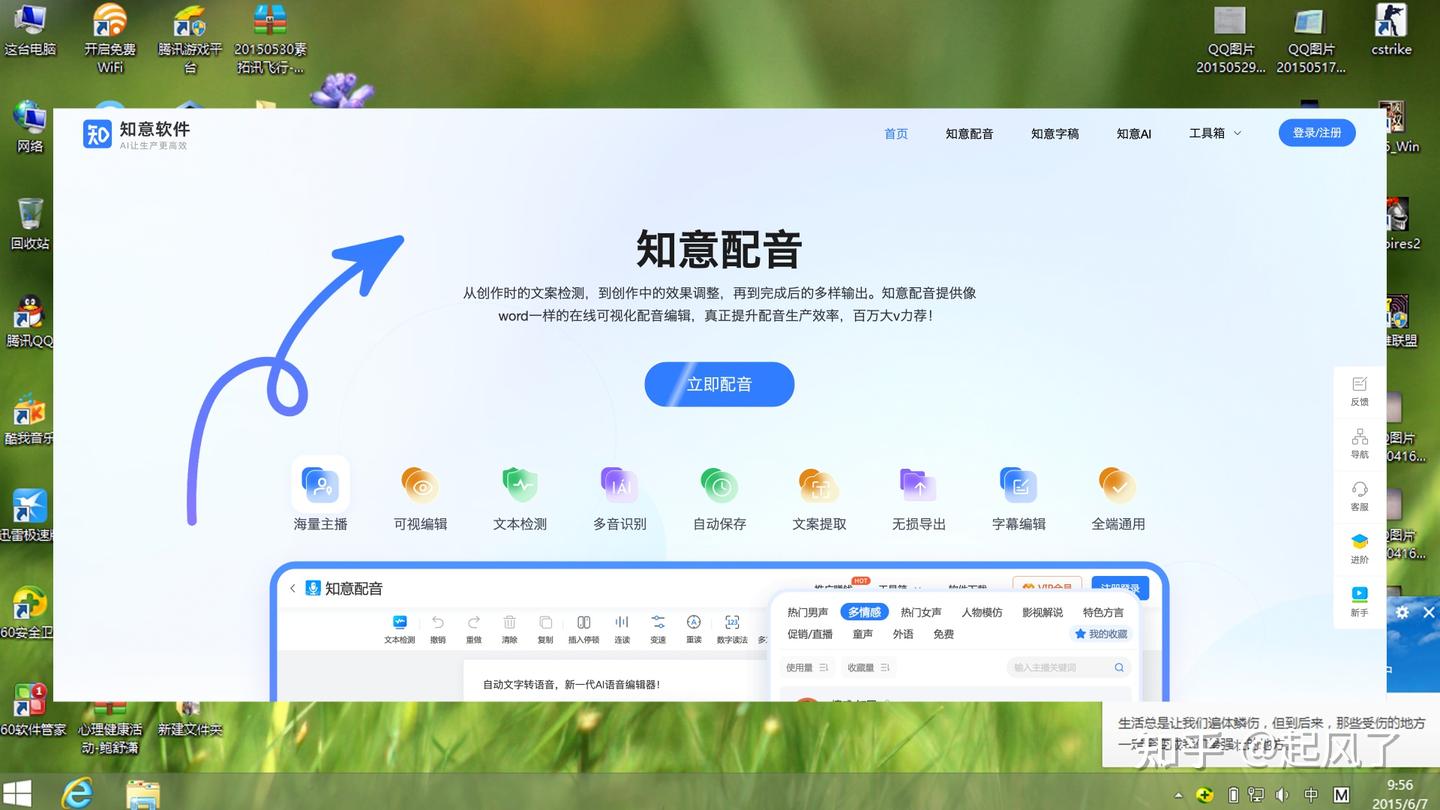Select the 全端通用 feature icon

(1117, 486)
